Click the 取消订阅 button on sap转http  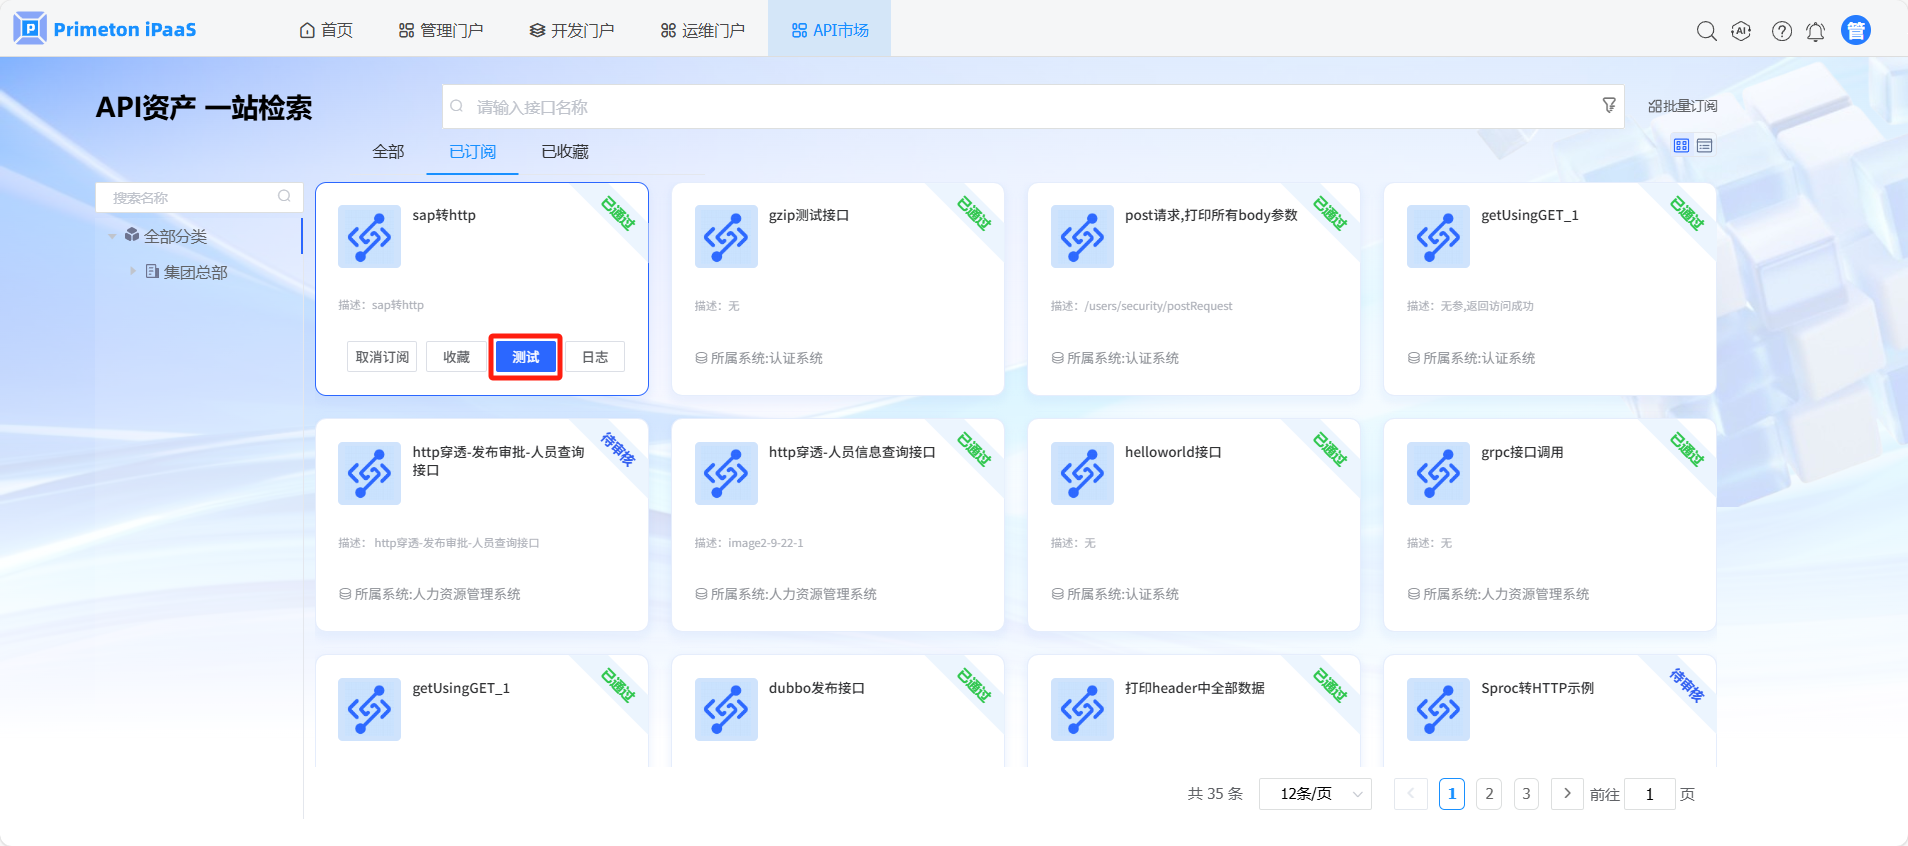pyautogui.click(x=382, y=357)
